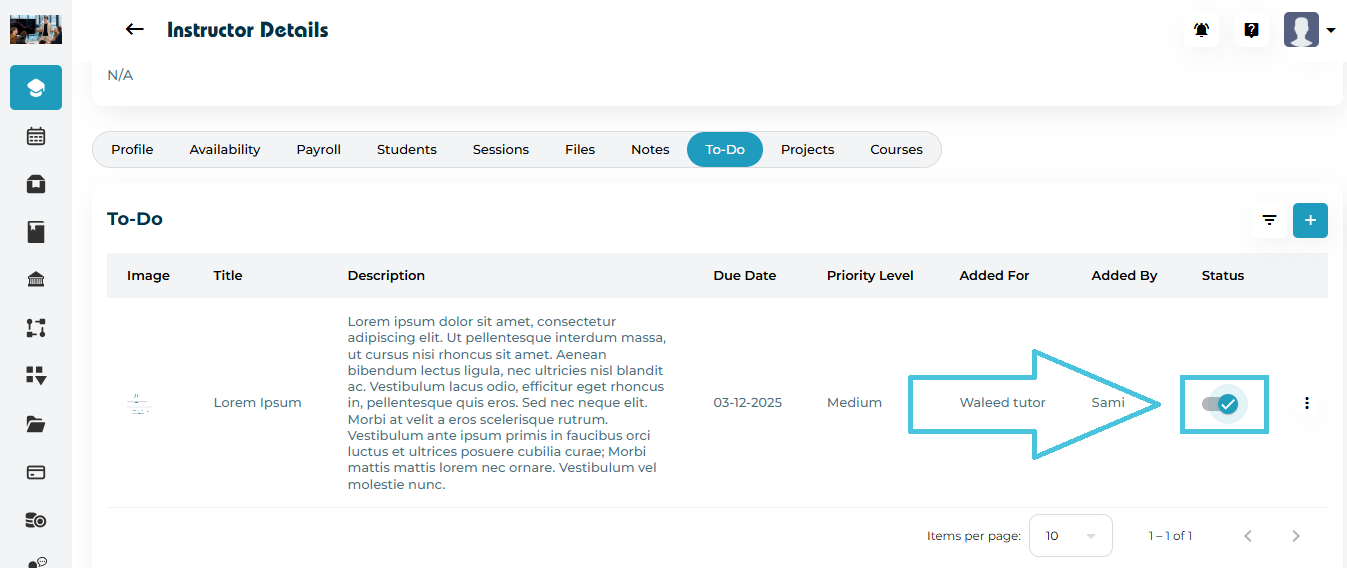Viewport: 1347px width, 568px height.
Task: Open the calendar icon in sidebar
Action: click(x=36, y=136)
